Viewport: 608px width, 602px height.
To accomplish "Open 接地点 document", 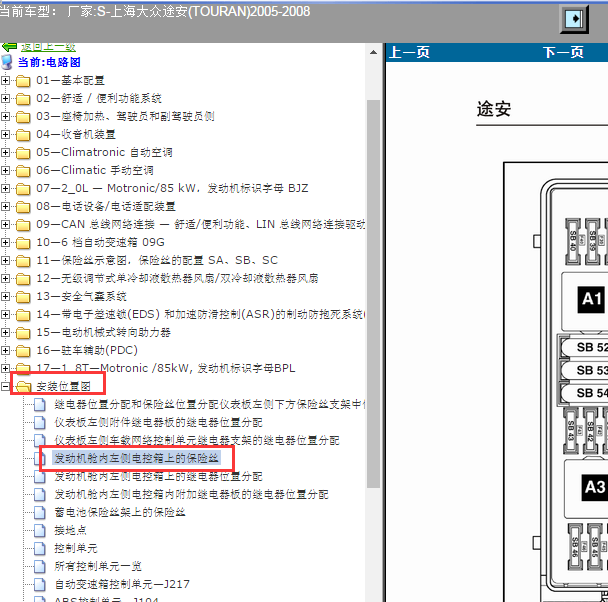I will pyautogui.click(x=70, y=530).
